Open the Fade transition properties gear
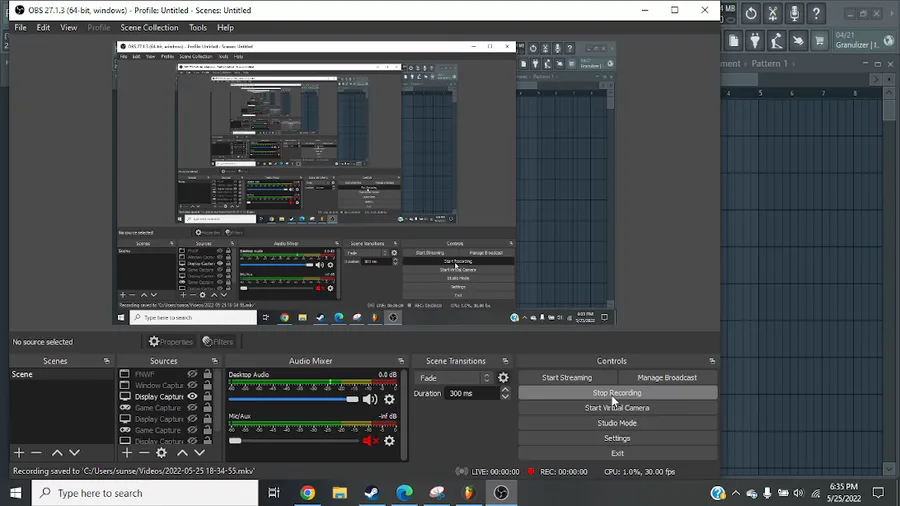 click(503, 377)
